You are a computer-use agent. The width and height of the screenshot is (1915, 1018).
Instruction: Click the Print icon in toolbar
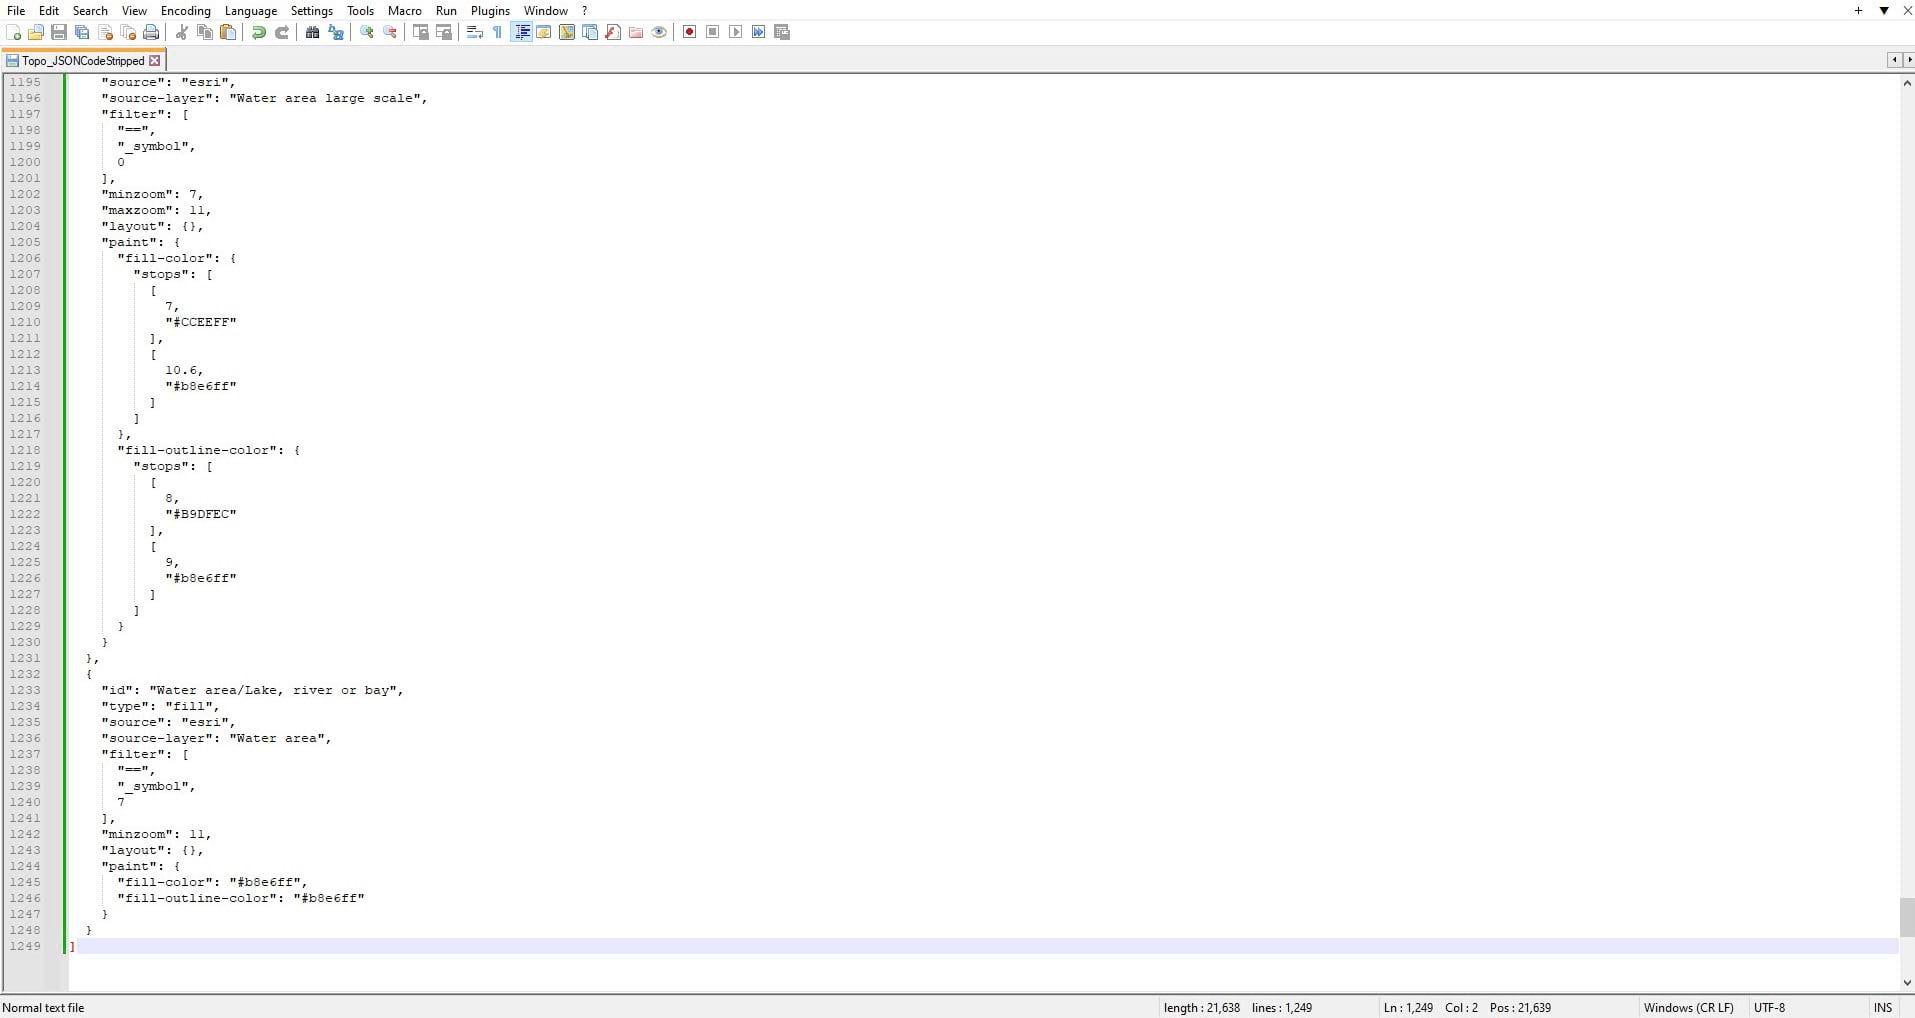tap(151, 32)
